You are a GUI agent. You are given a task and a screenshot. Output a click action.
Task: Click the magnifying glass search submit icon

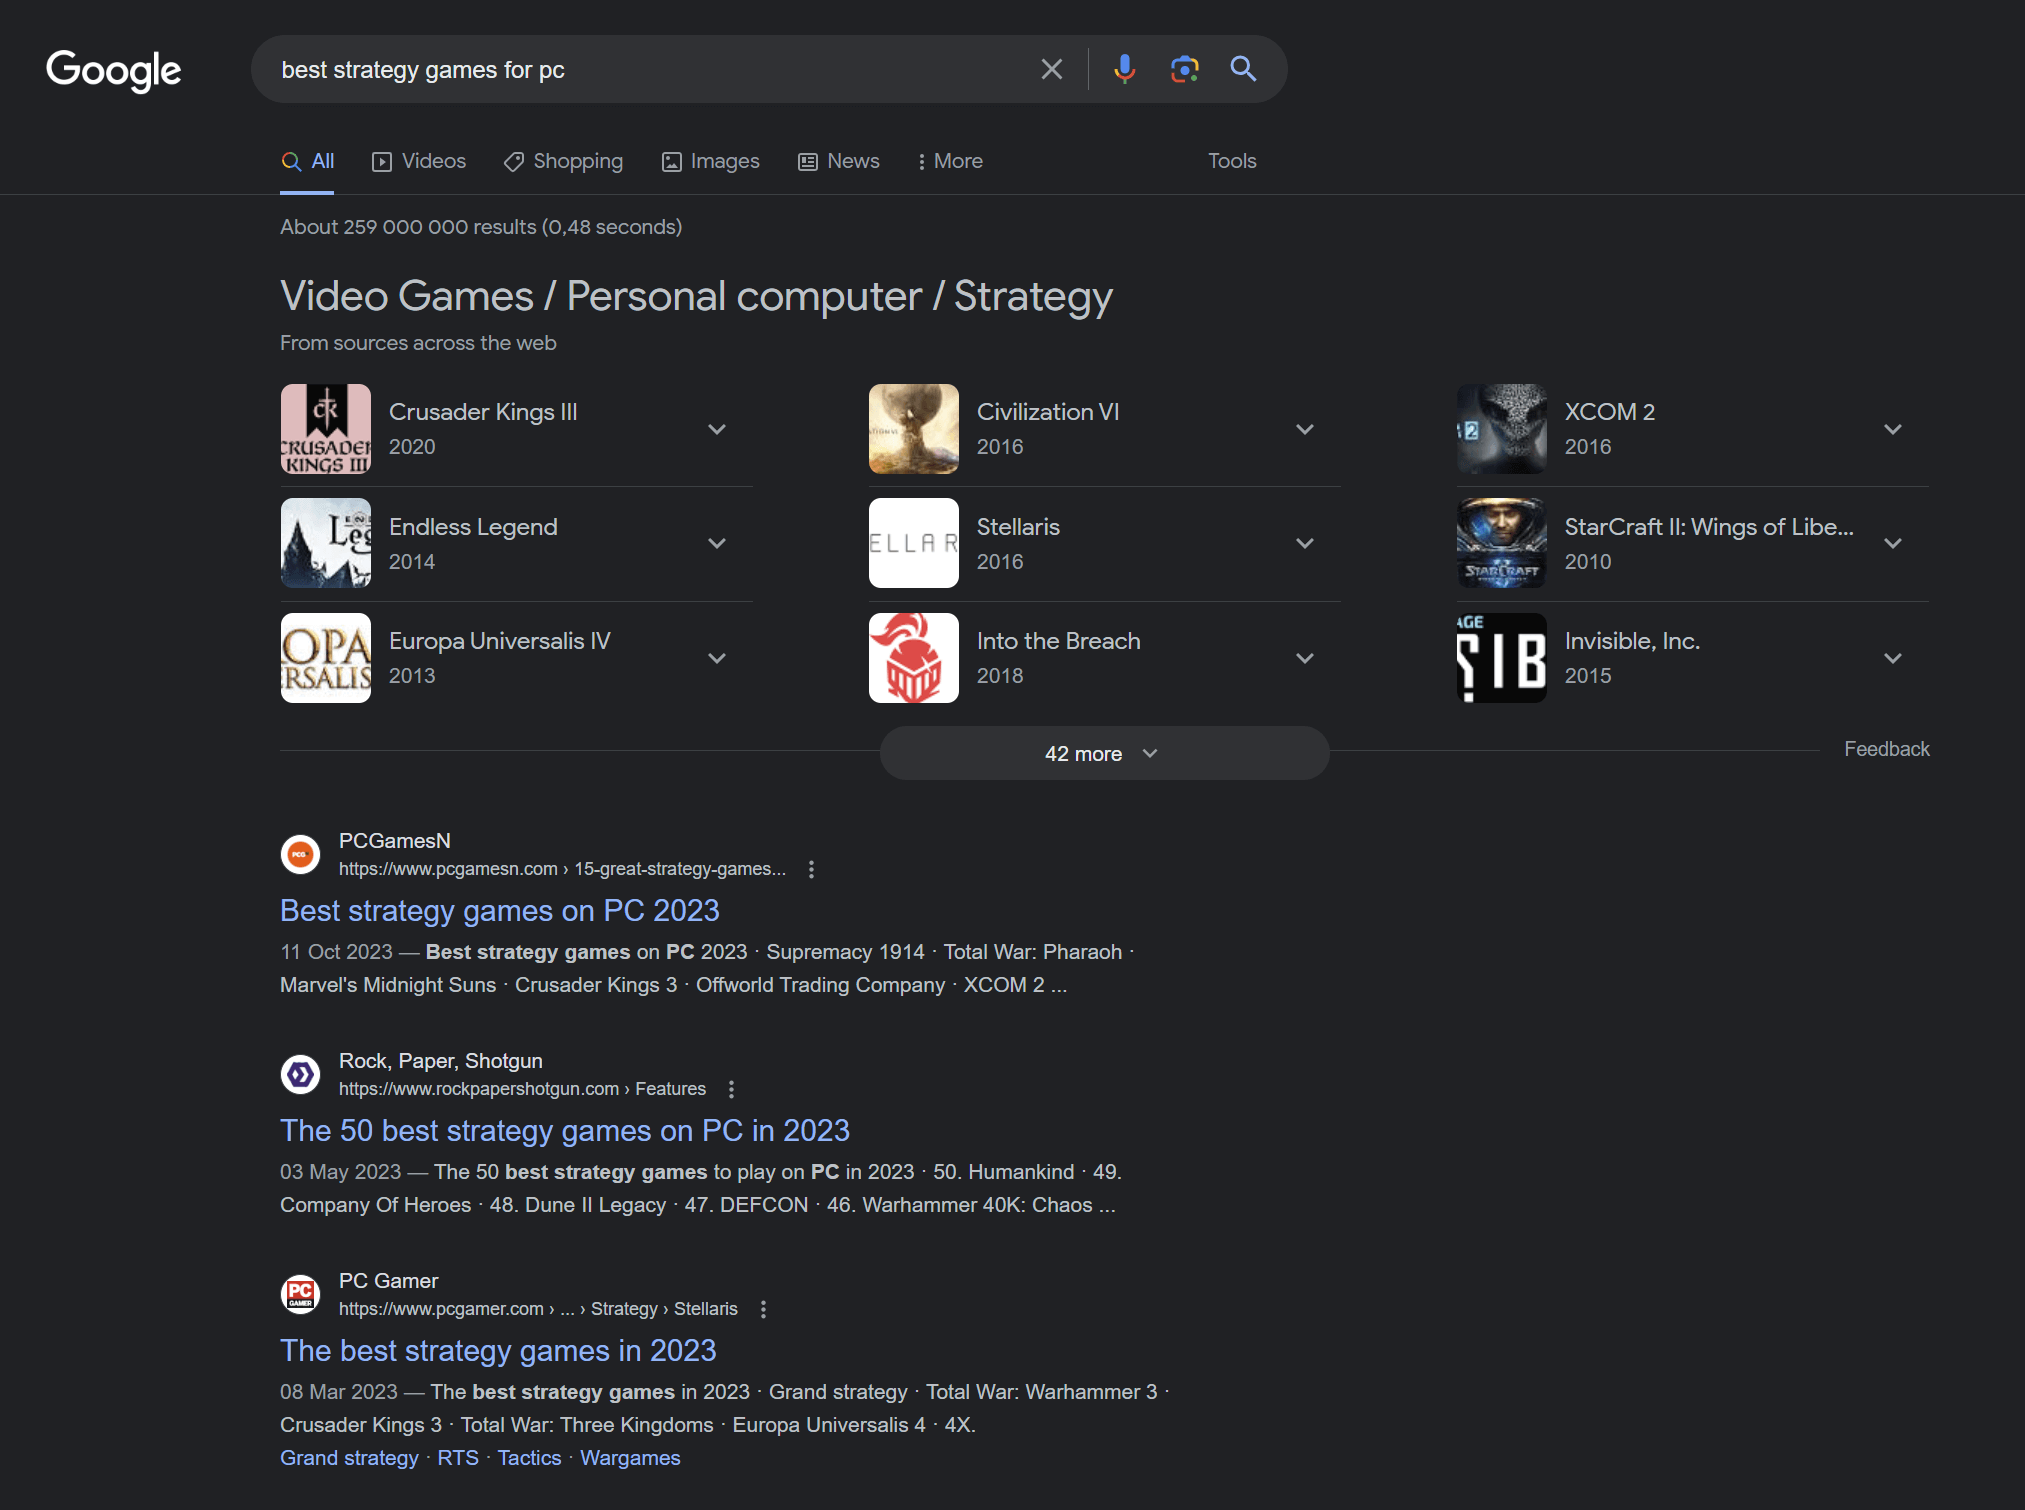tap(1242, 68)
